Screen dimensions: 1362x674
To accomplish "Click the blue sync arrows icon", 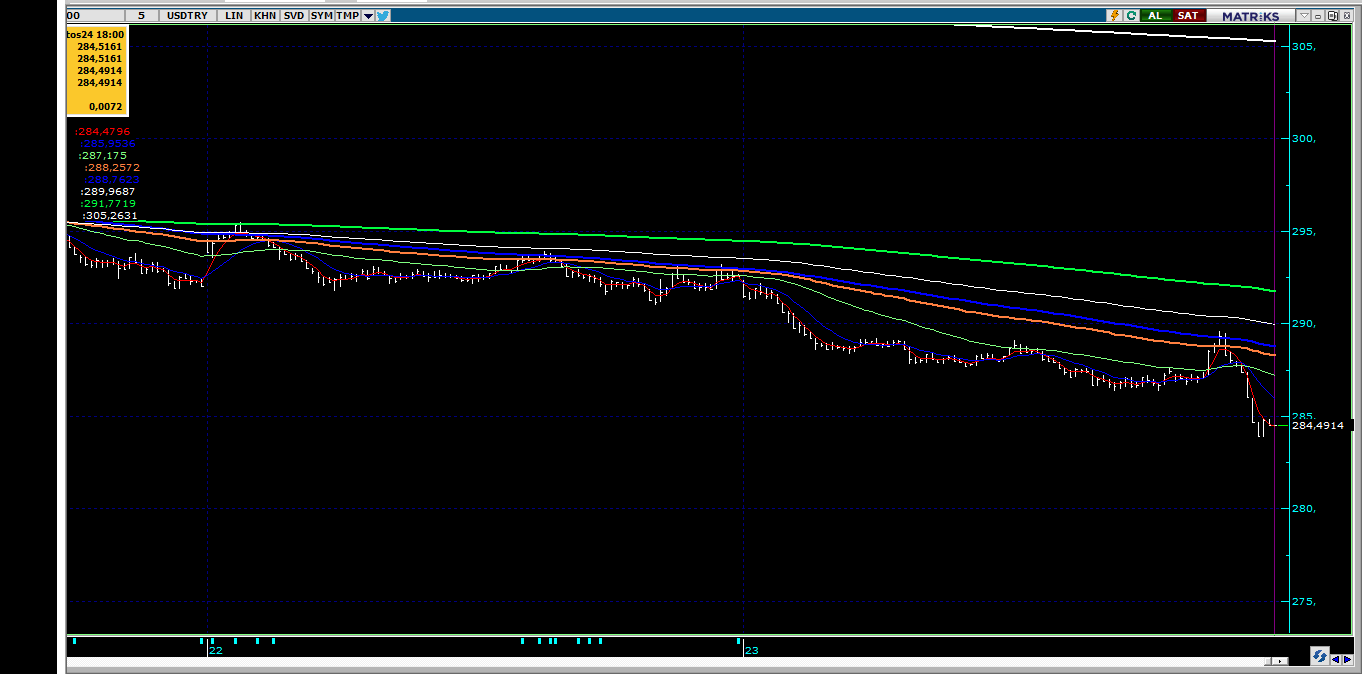I will (x=1320, y=656).
